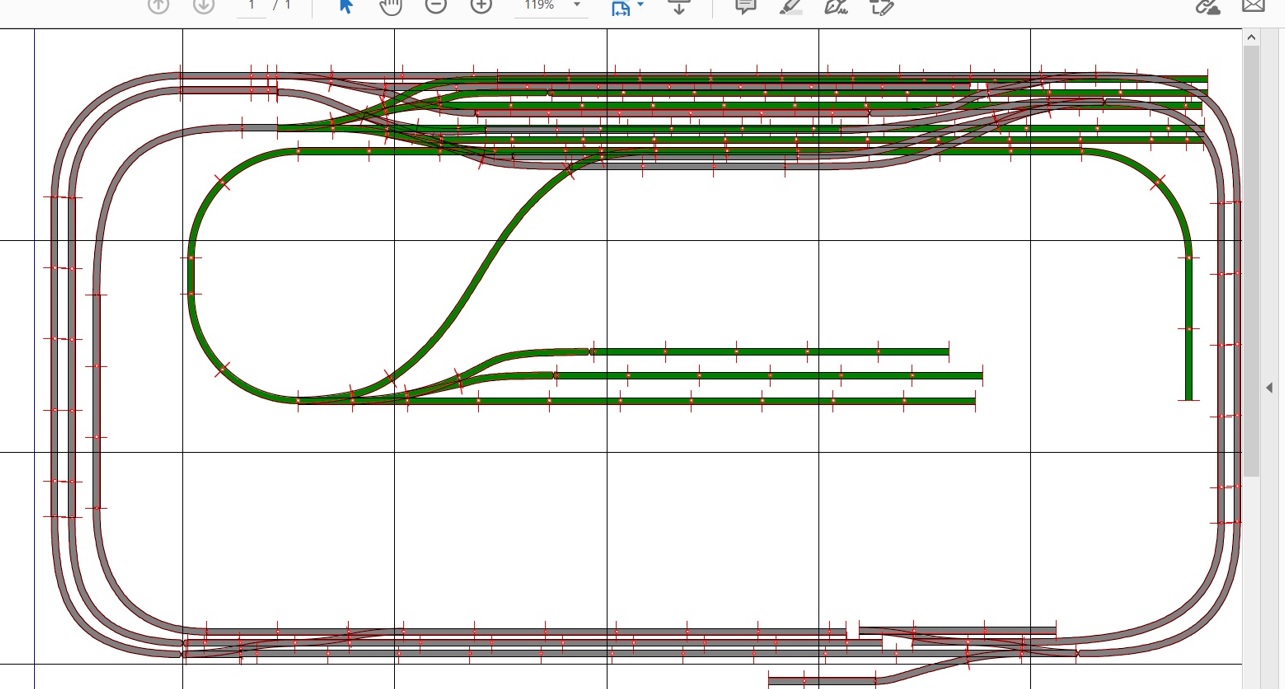
Task: Share the file via the link icon
Action: 1208,6
